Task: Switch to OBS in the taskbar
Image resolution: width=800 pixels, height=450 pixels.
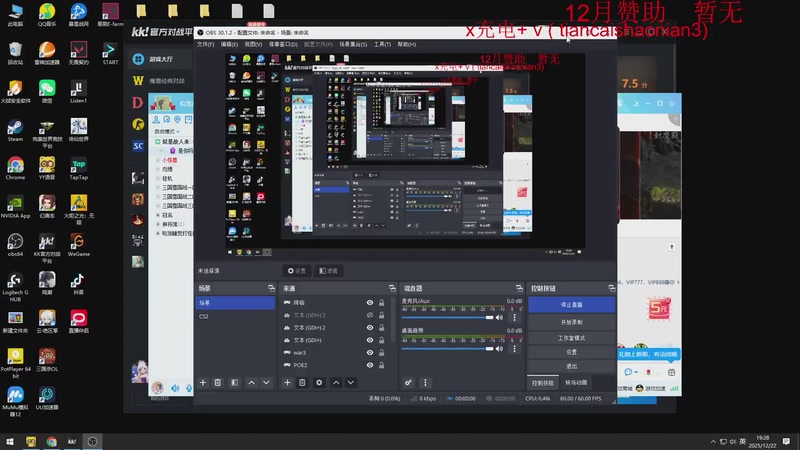Action: pos(92,441)
